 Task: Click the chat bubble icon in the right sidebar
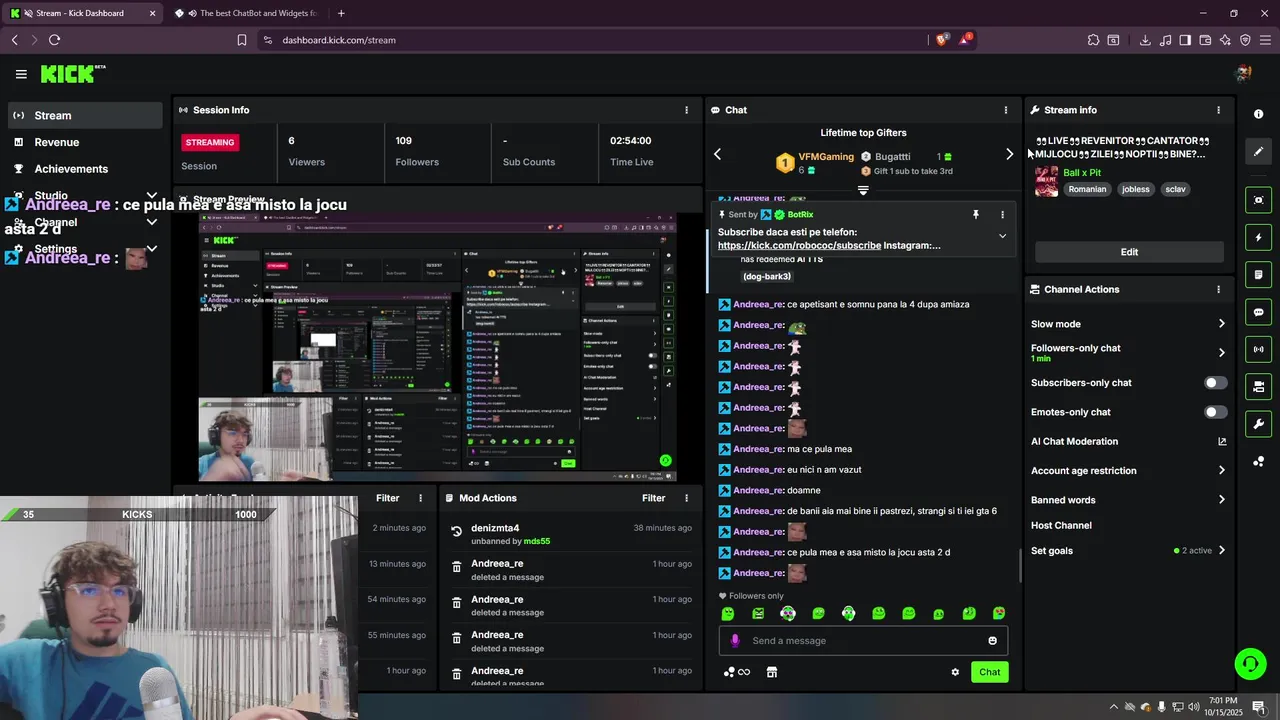[1259, 312]
